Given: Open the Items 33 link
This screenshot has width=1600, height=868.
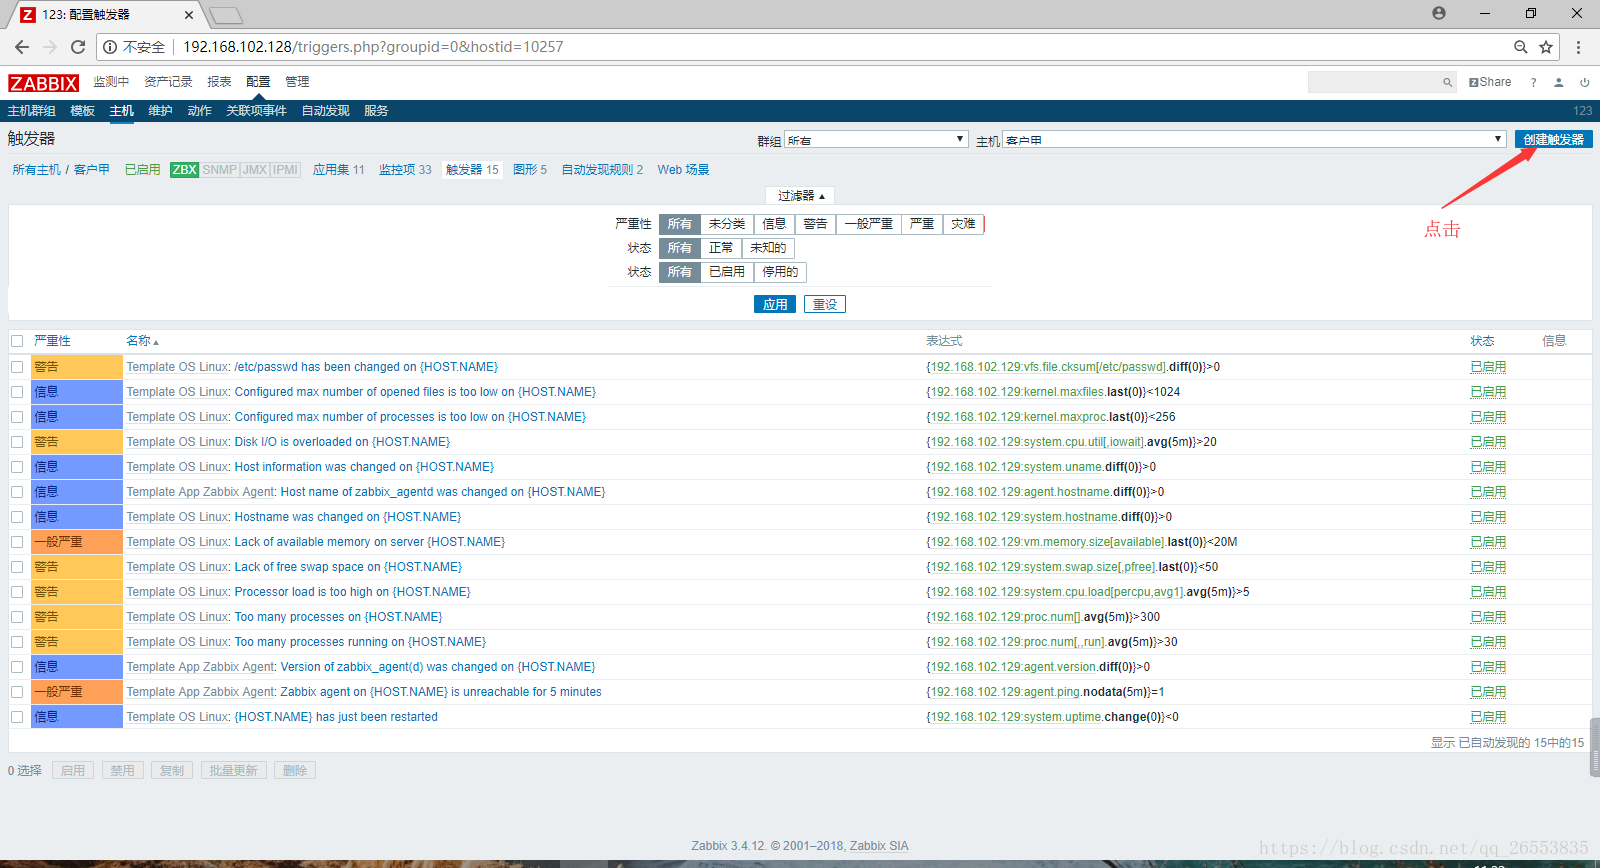Looking at the screenshot, I should pos(405,170).
